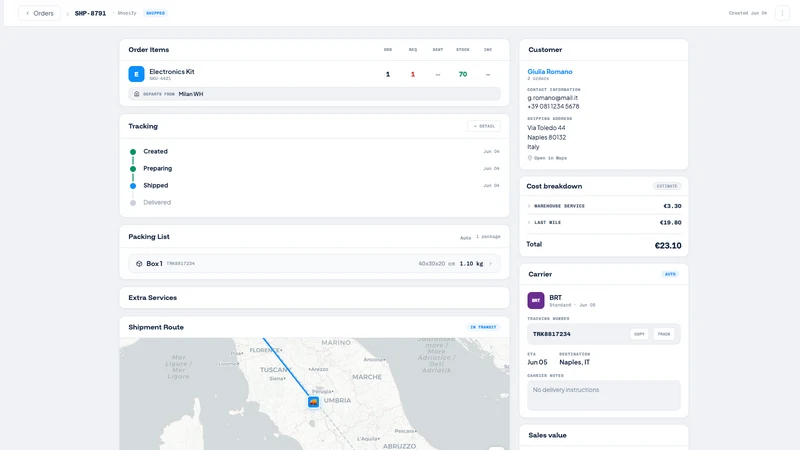800x450 pixels.
Task: Click the purple BRT carrier logo
Action: click(536, 301)
